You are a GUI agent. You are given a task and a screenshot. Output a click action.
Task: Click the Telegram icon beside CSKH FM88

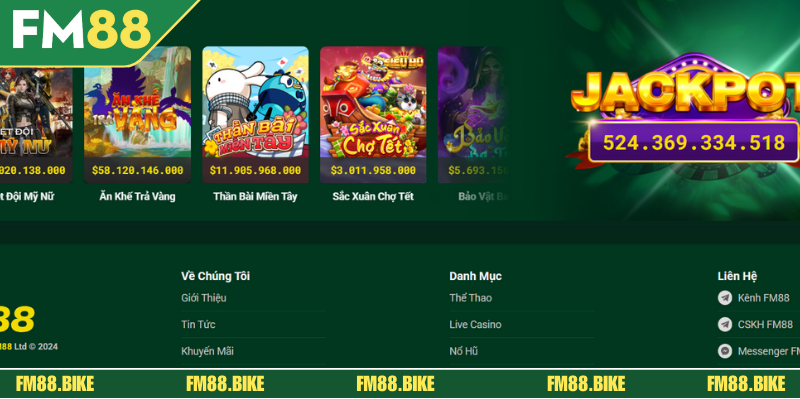coord(724,324)
